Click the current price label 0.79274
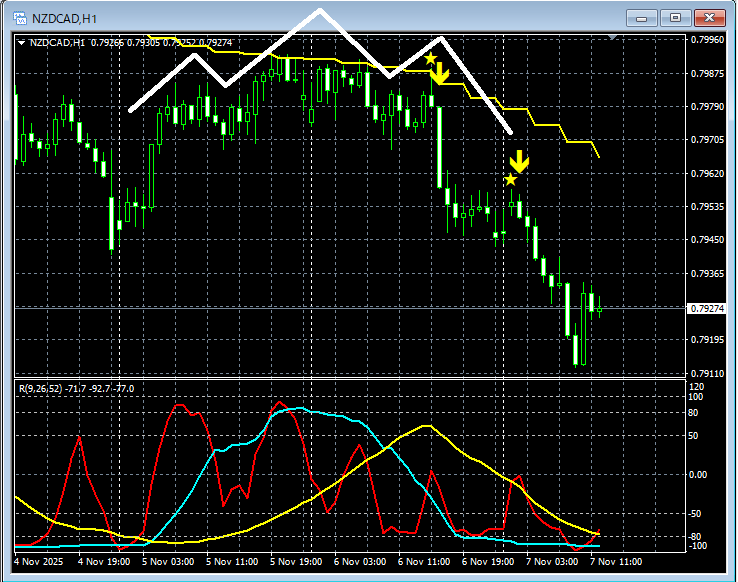 [x=707, y=309]
